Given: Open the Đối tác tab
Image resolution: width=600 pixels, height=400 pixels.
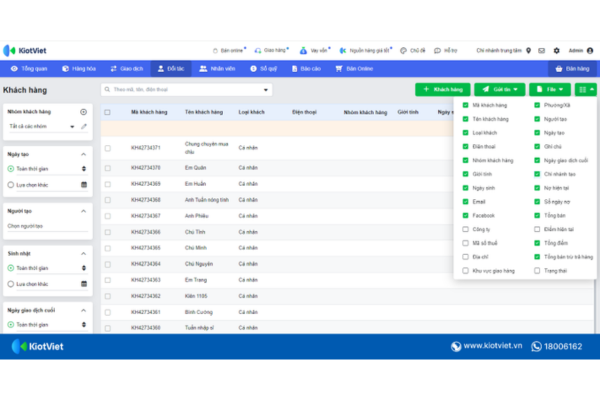Looking at the screenshot, I should coord(171,69).
